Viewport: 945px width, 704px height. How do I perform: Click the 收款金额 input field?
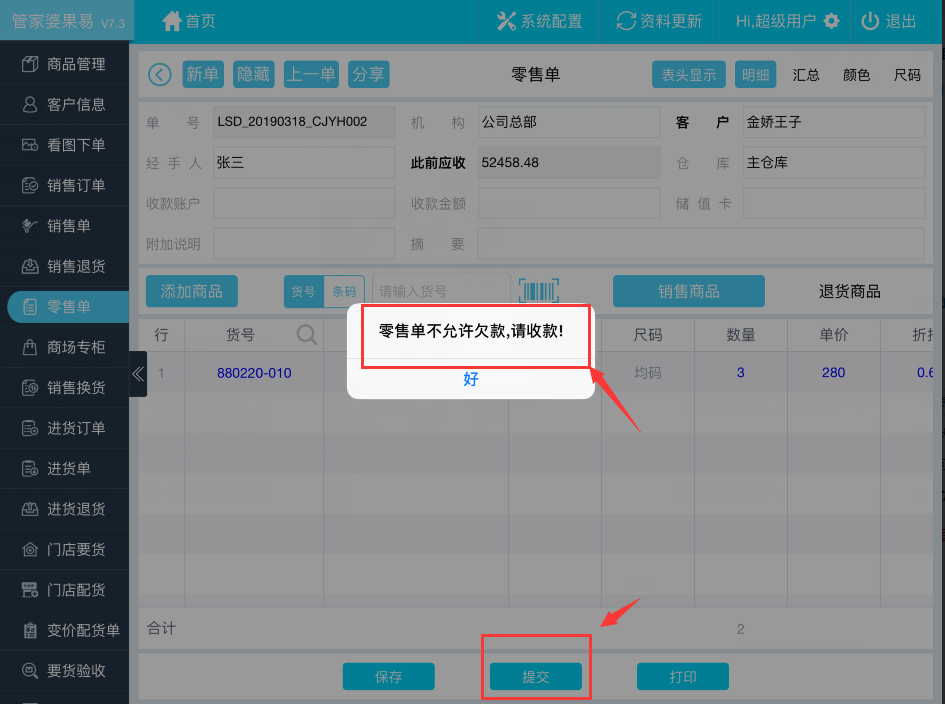[568, 203]
